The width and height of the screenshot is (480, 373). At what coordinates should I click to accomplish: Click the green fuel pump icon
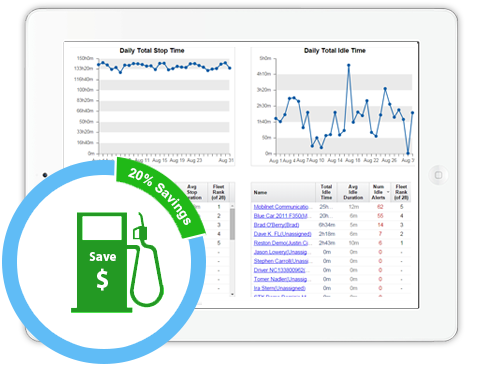pos(117,262)
